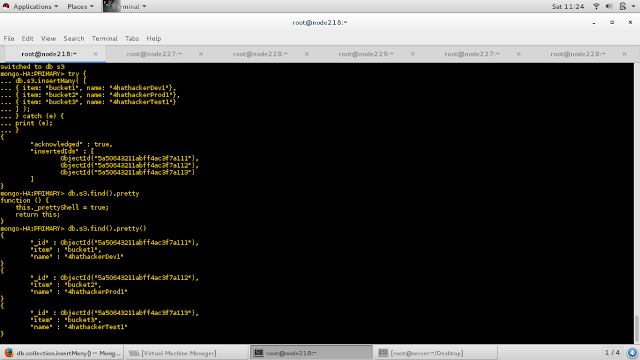
Task: Click the 'switched to db s3' line
Action: (x=33, y=67)
